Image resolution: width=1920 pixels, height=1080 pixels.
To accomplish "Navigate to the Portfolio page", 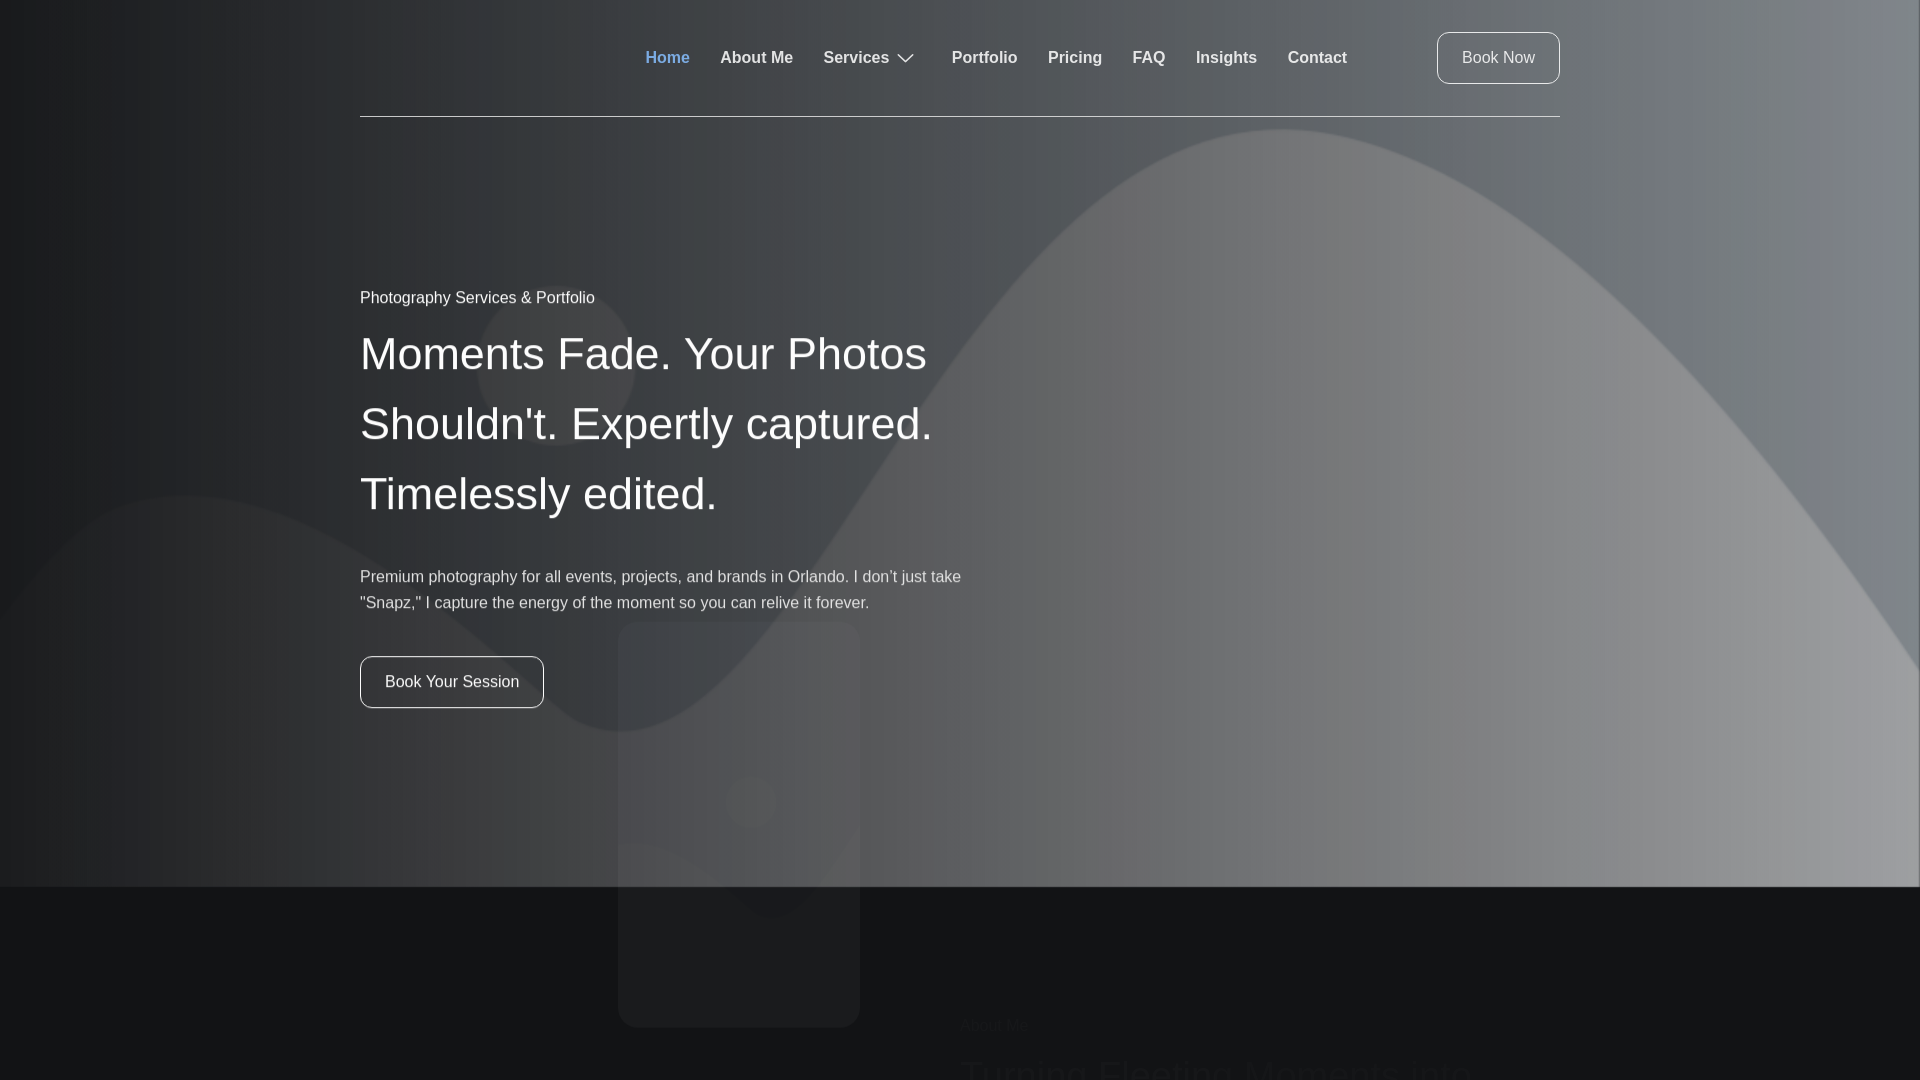I will [984, 58].
